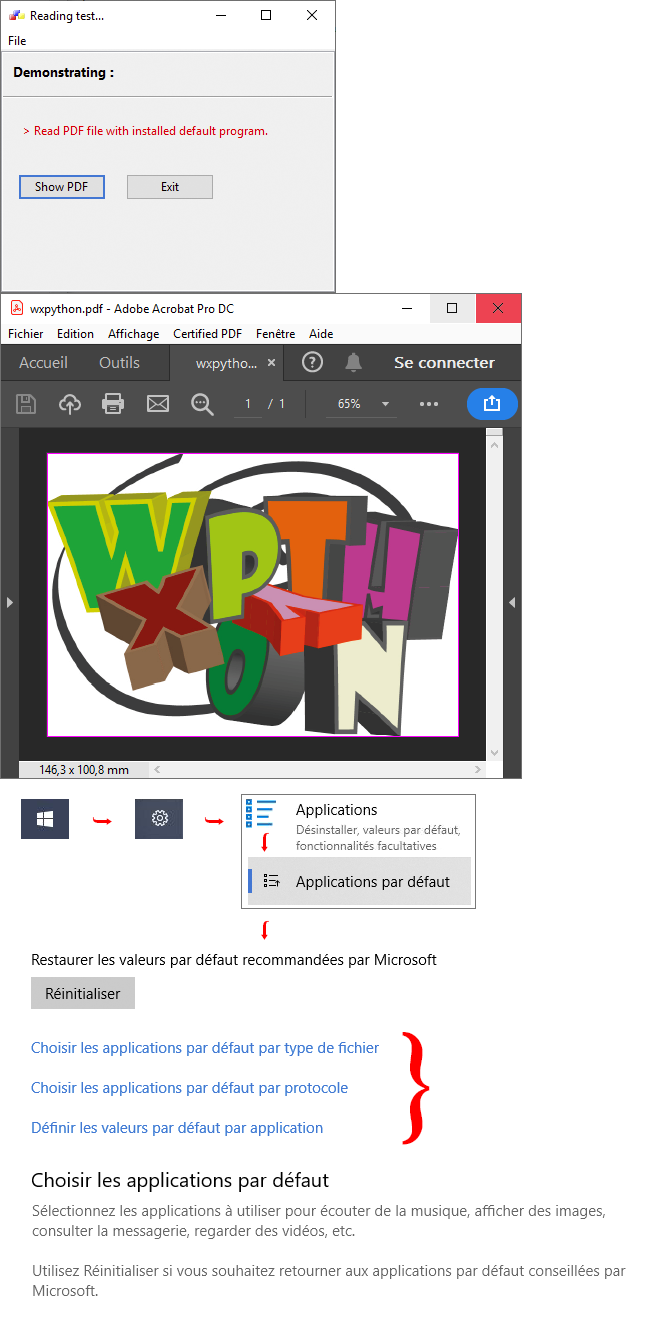The width and height of the screenshot is (650, 1318).
Task: Click the Windows Start logo icon
Action: click(x=45, y=819)
